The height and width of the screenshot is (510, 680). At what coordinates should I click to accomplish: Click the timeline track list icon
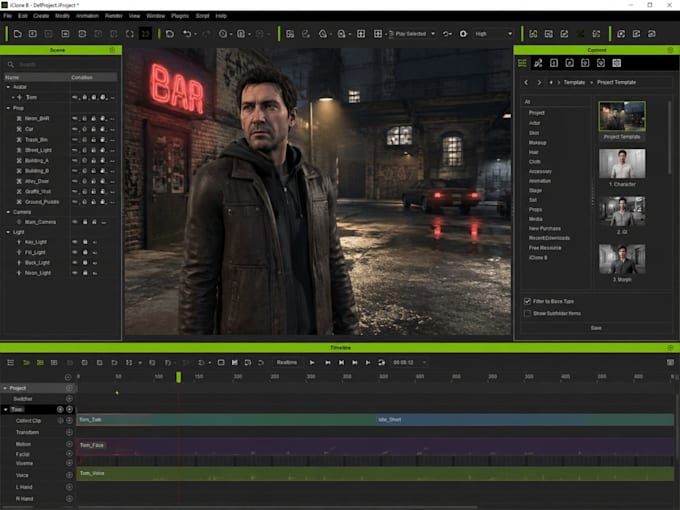point(11,363)
